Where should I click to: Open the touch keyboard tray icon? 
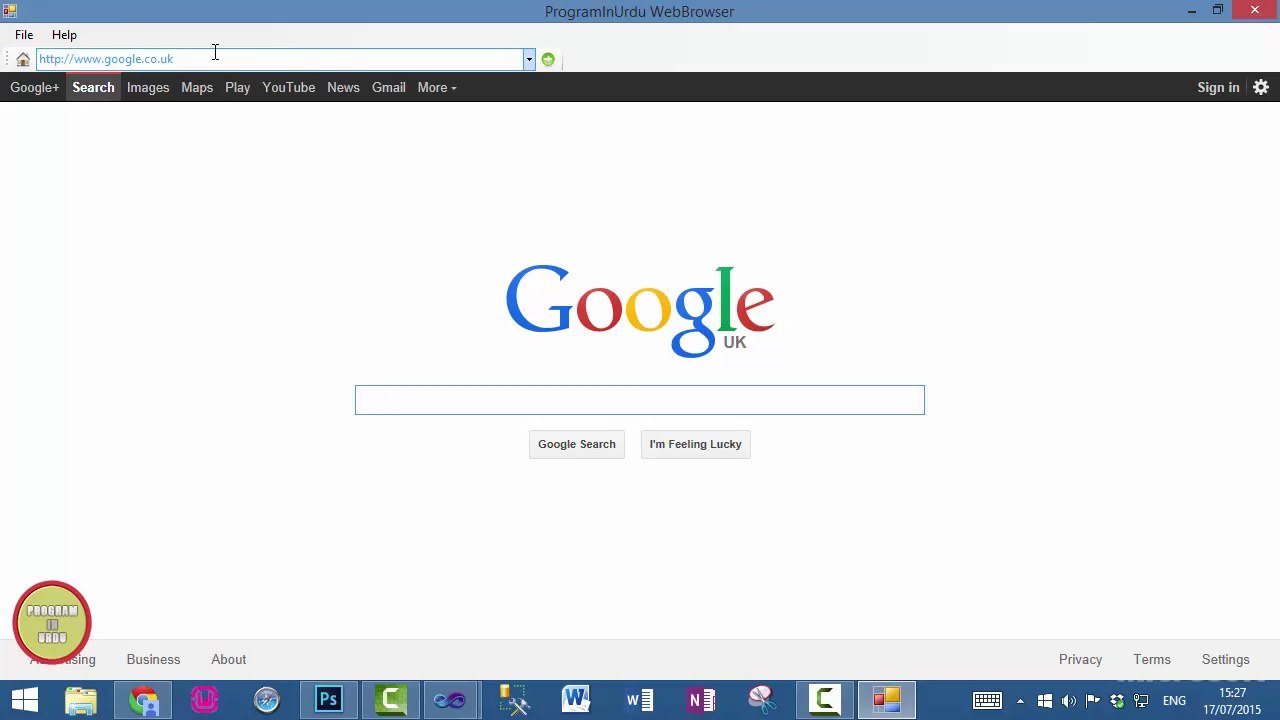coord(987,700)
